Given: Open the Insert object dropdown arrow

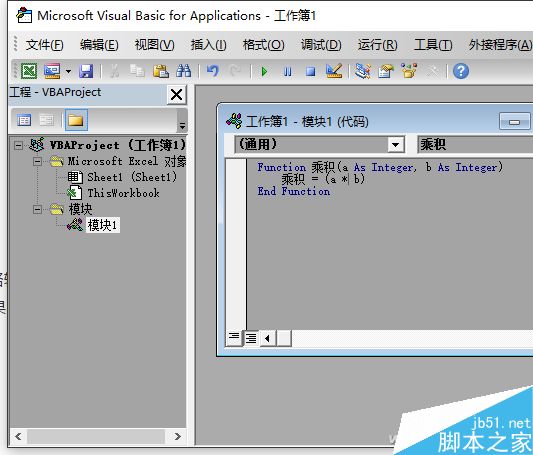Looking at the screenshot, I should 69,71.
